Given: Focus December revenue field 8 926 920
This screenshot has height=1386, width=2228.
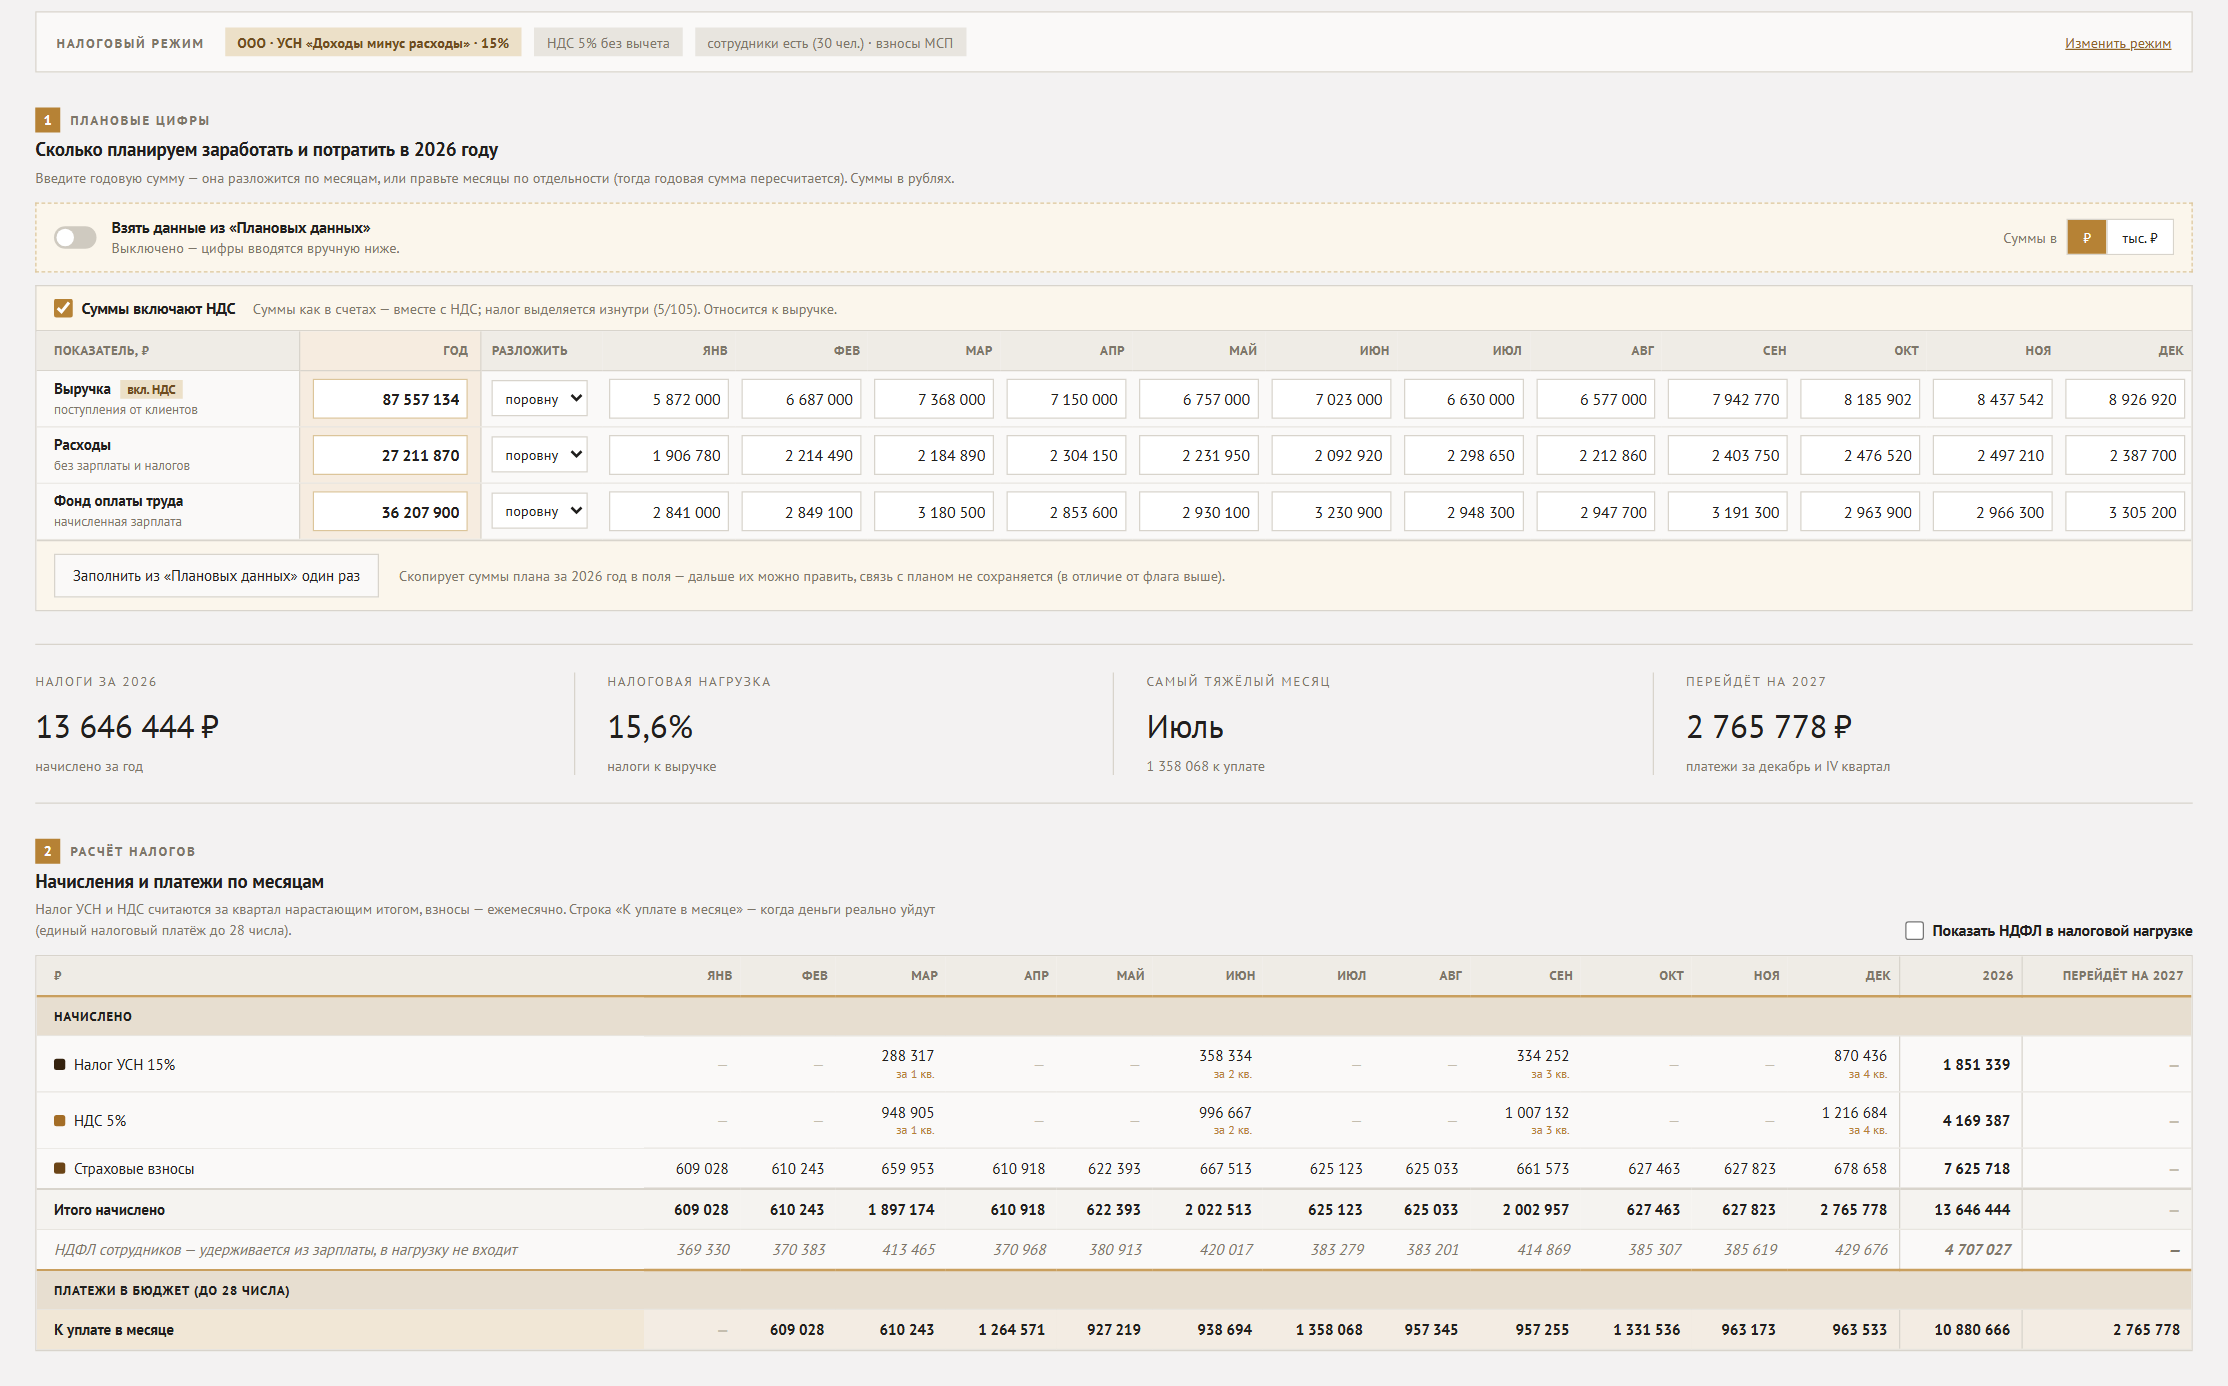Looking at the screenshot, I should tap(2125, 399).
